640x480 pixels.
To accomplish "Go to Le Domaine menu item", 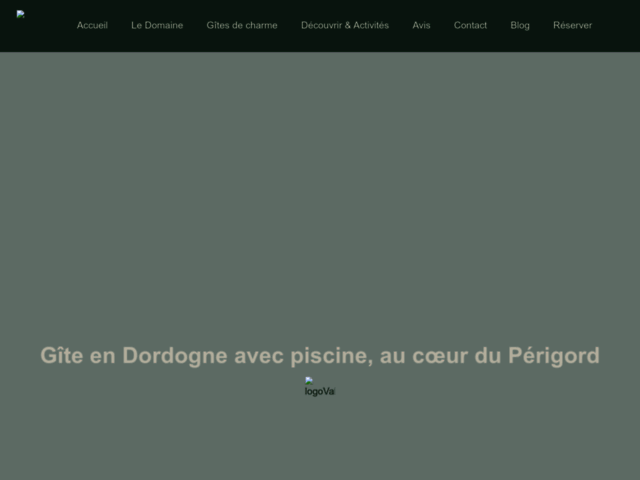I will click(157, 25).
